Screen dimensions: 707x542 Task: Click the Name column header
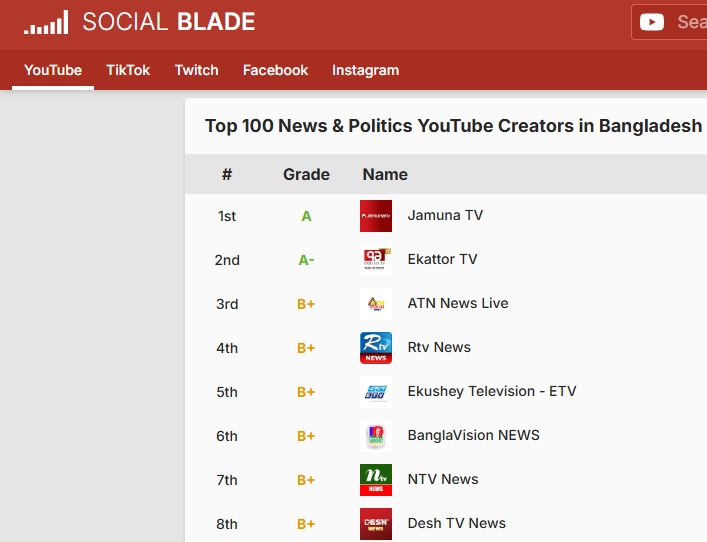(x=385, y=175)
